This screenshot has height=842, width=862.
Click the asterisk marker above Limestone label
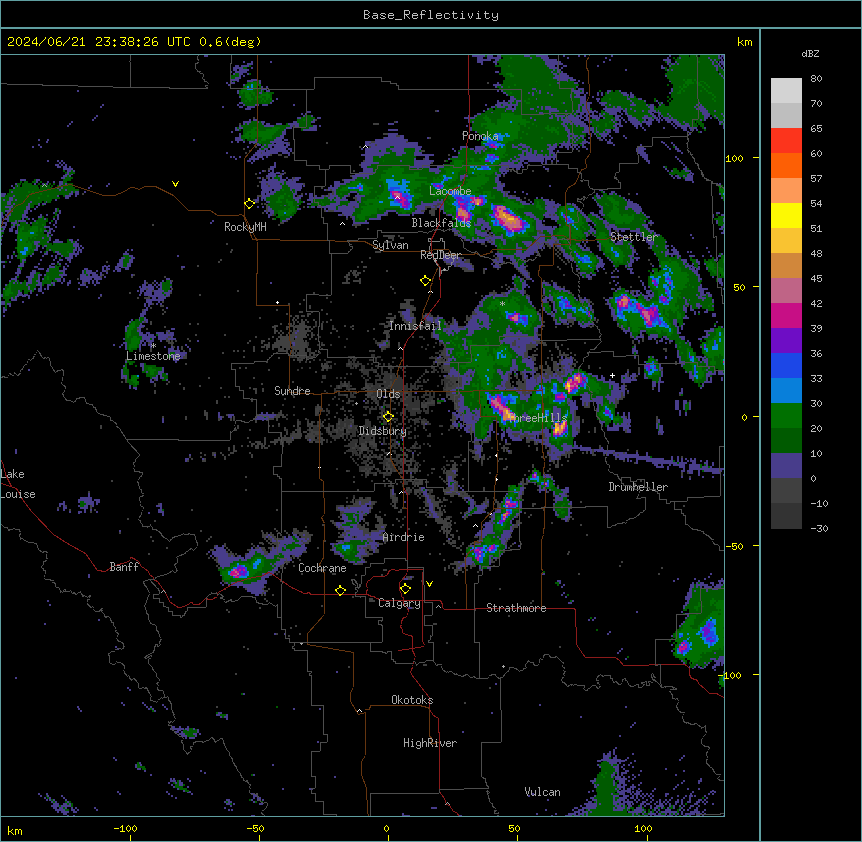tap(153, 346)
